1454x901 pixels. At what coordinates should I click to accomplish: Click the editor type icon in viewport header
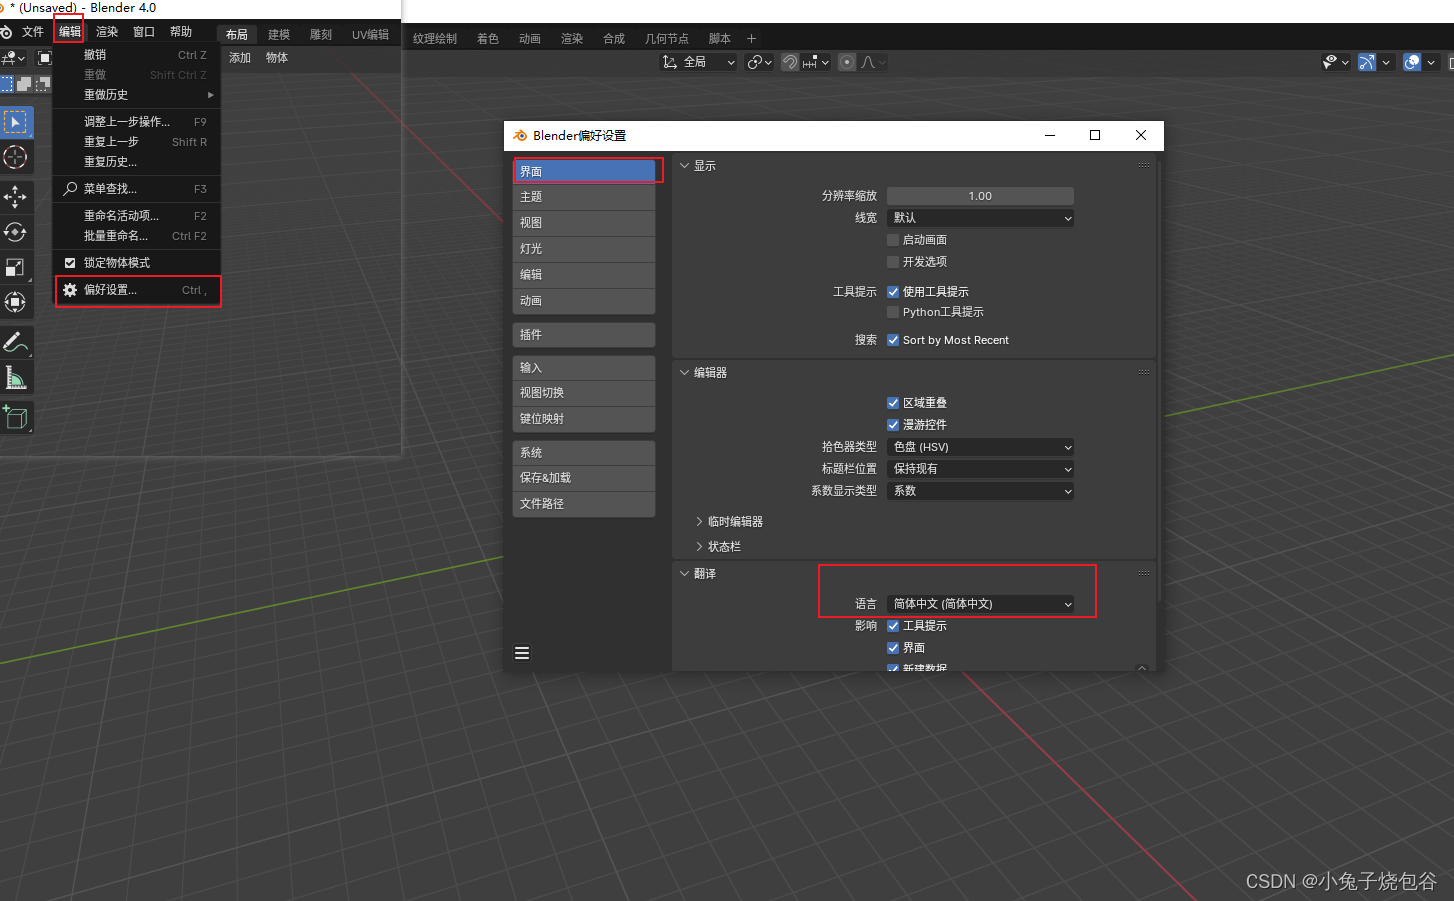pos(11,58)
